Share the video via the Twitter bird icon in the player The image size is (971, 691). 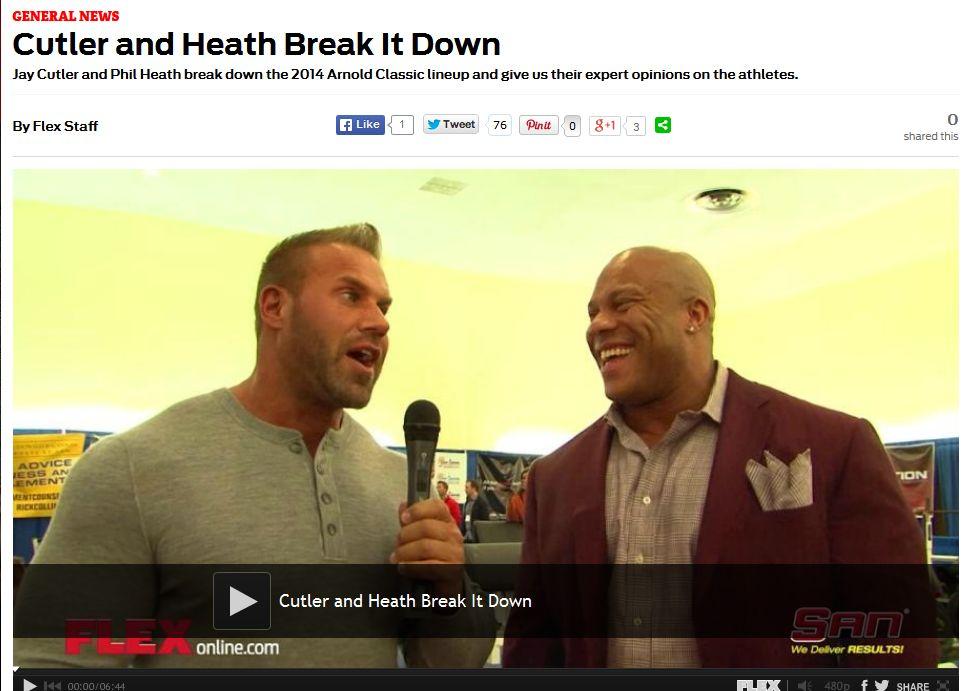coord(881,685)
